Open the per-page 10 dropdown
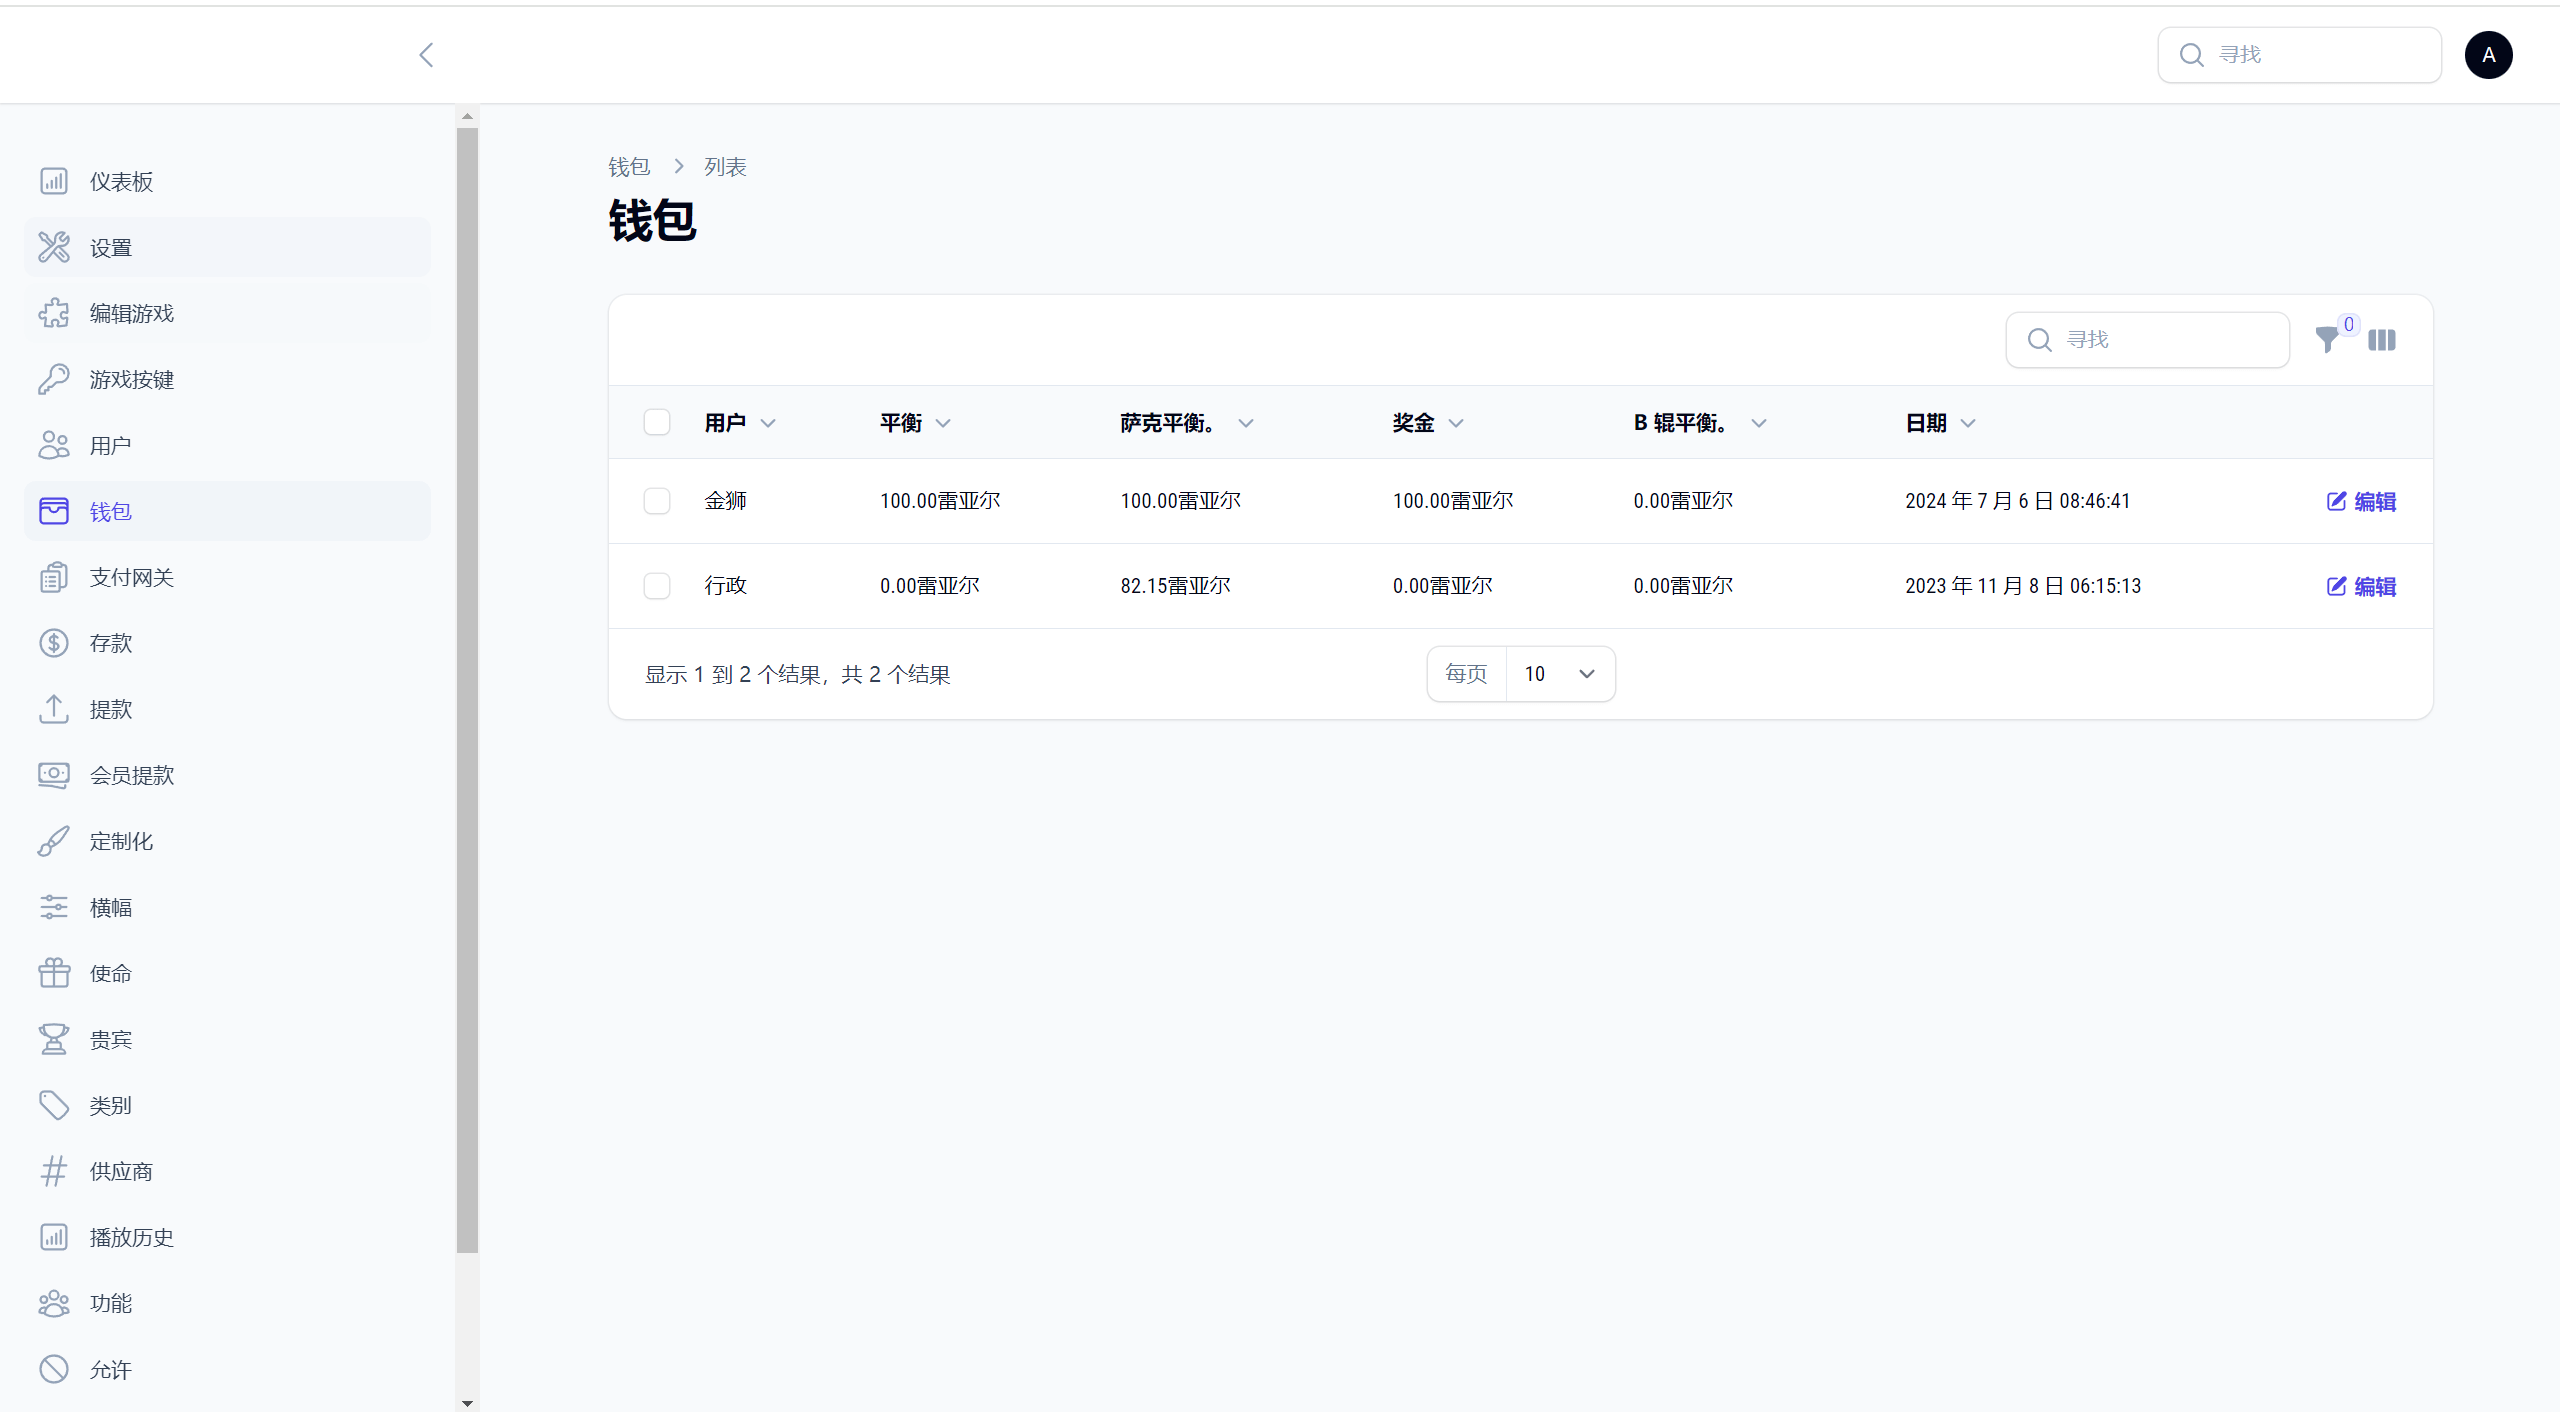 1559,674
